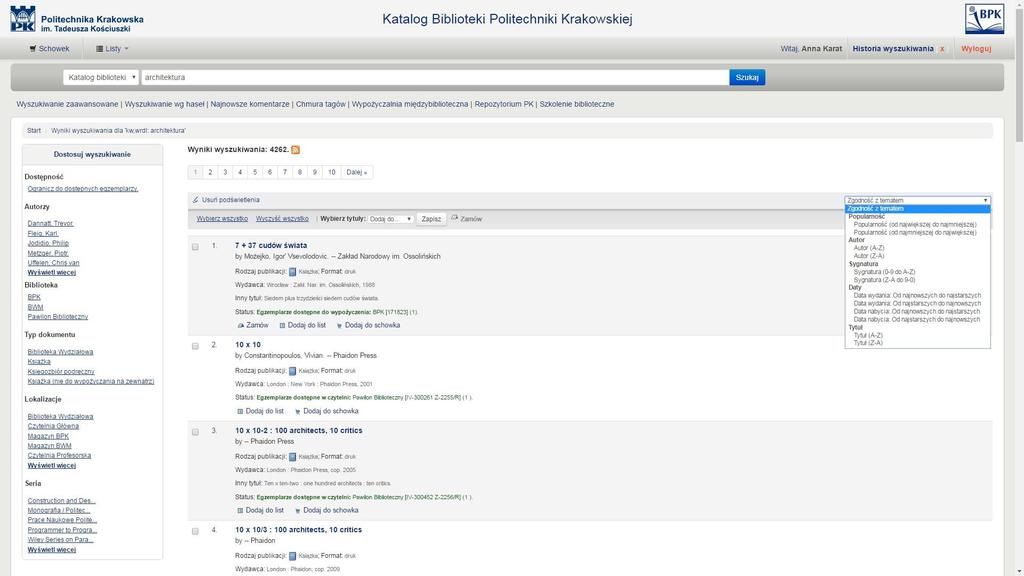
Task: Open the RSS feed icon for the results
Action: 295,150
